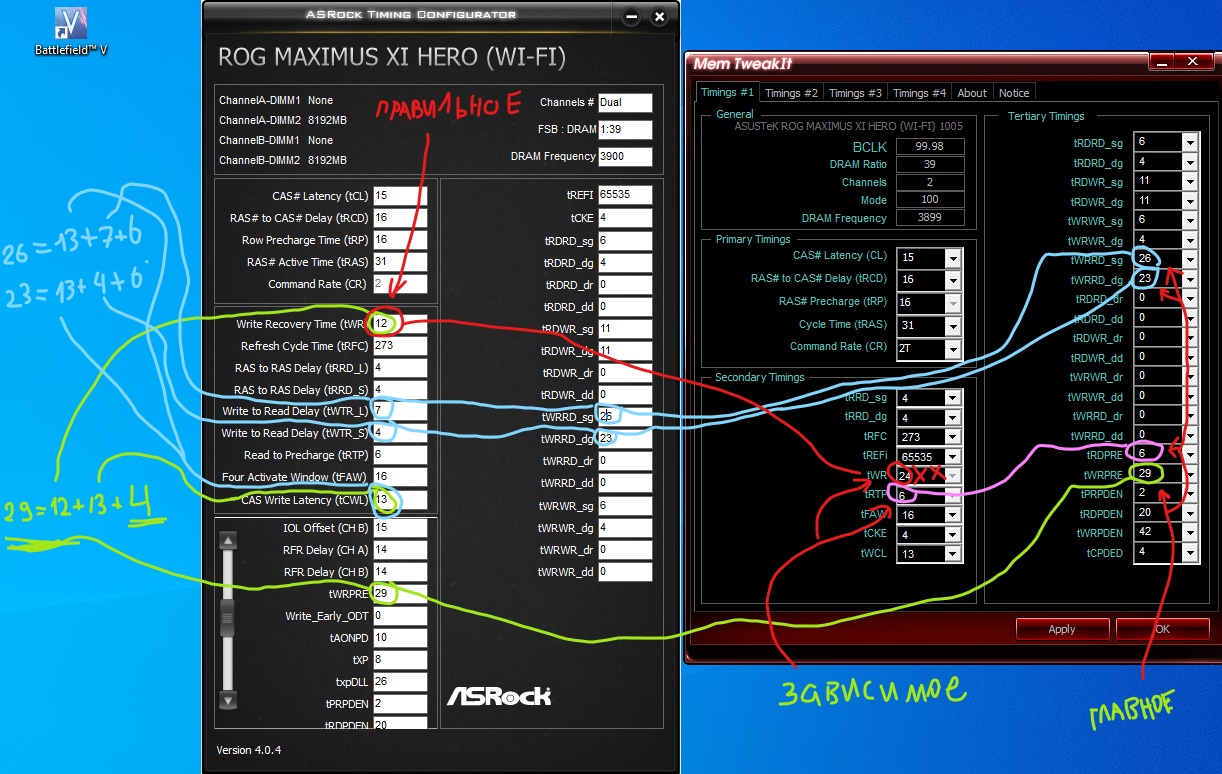Image resolution: width=1222 pixels, height=774 pixels.
Task: Expand the Cycle Time (tRAS) dropdown
Action: coord(953,325)
